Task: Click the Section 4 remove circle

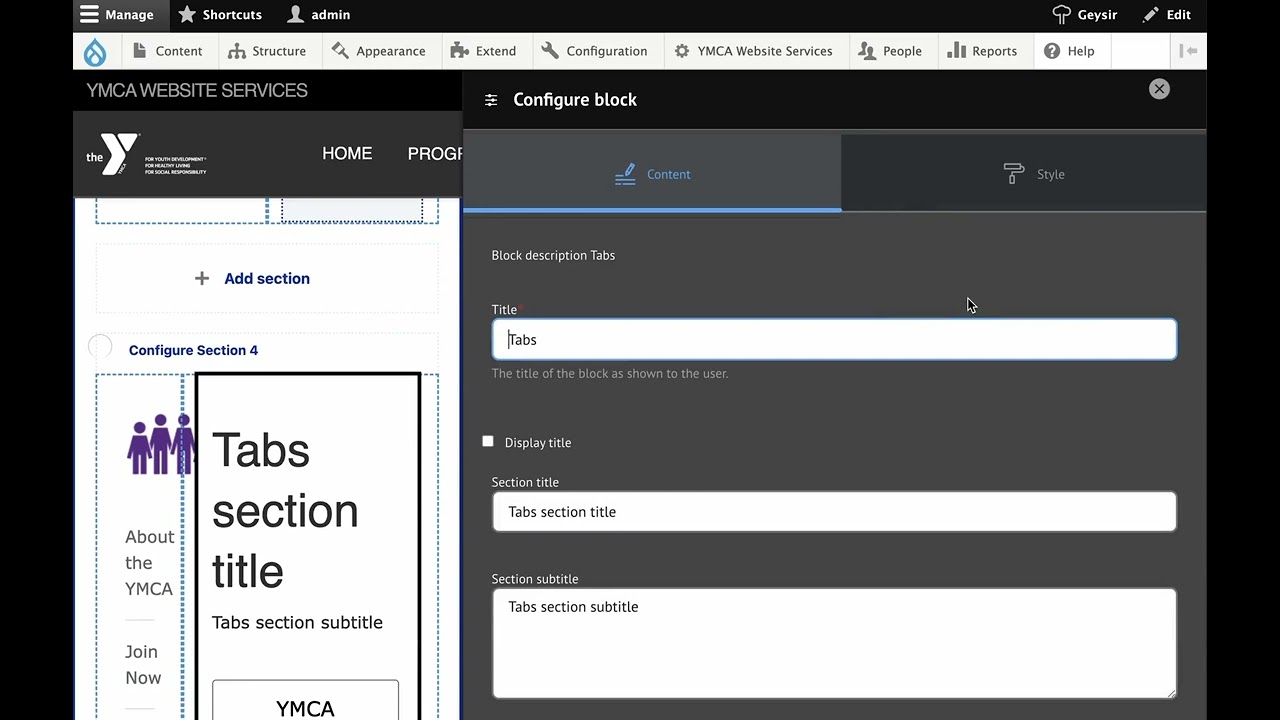Action: (x=100, y=347)
